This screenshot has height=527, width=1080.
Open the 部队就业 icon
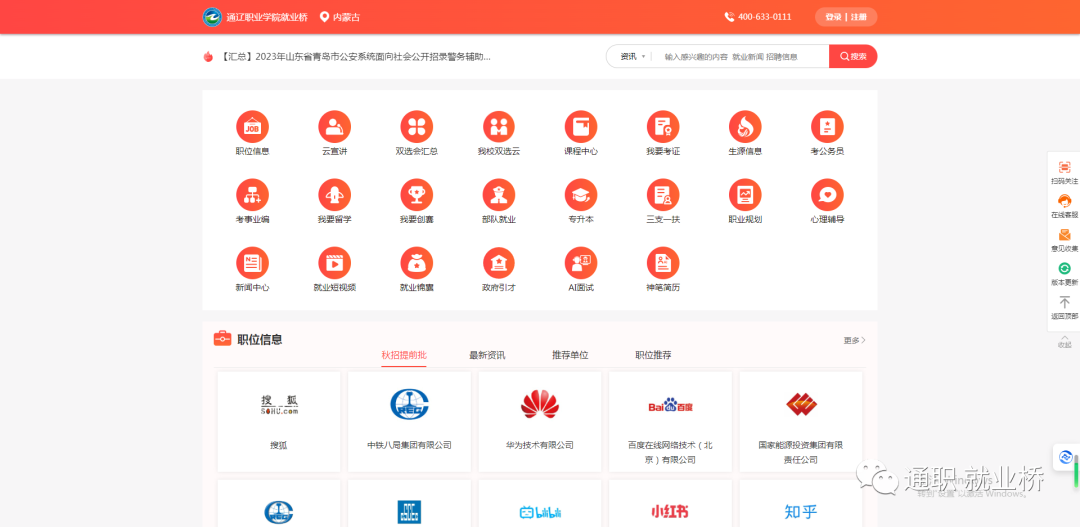[x=499, y=195]
